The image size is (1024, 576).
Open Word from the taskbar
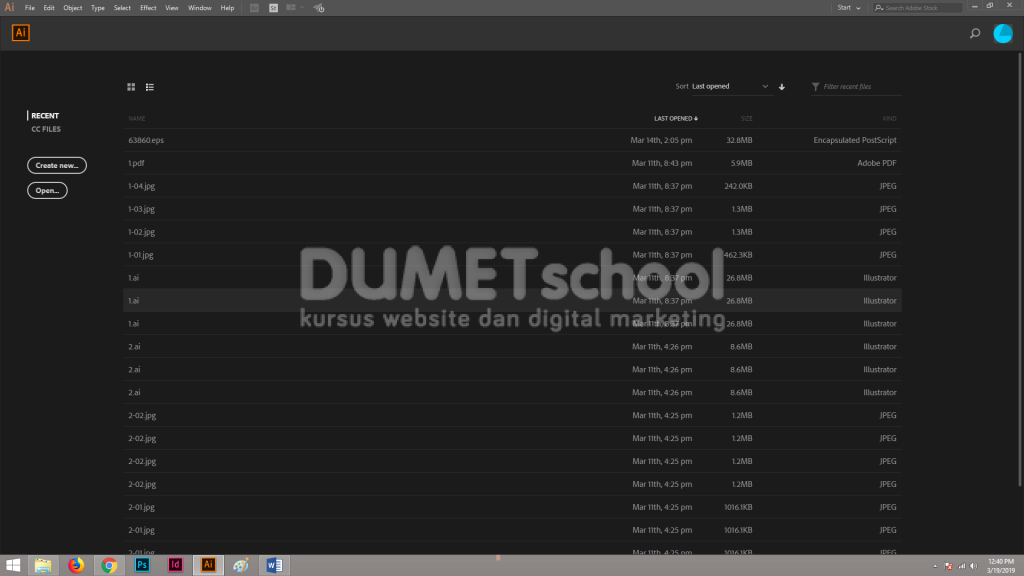point(274,565)
